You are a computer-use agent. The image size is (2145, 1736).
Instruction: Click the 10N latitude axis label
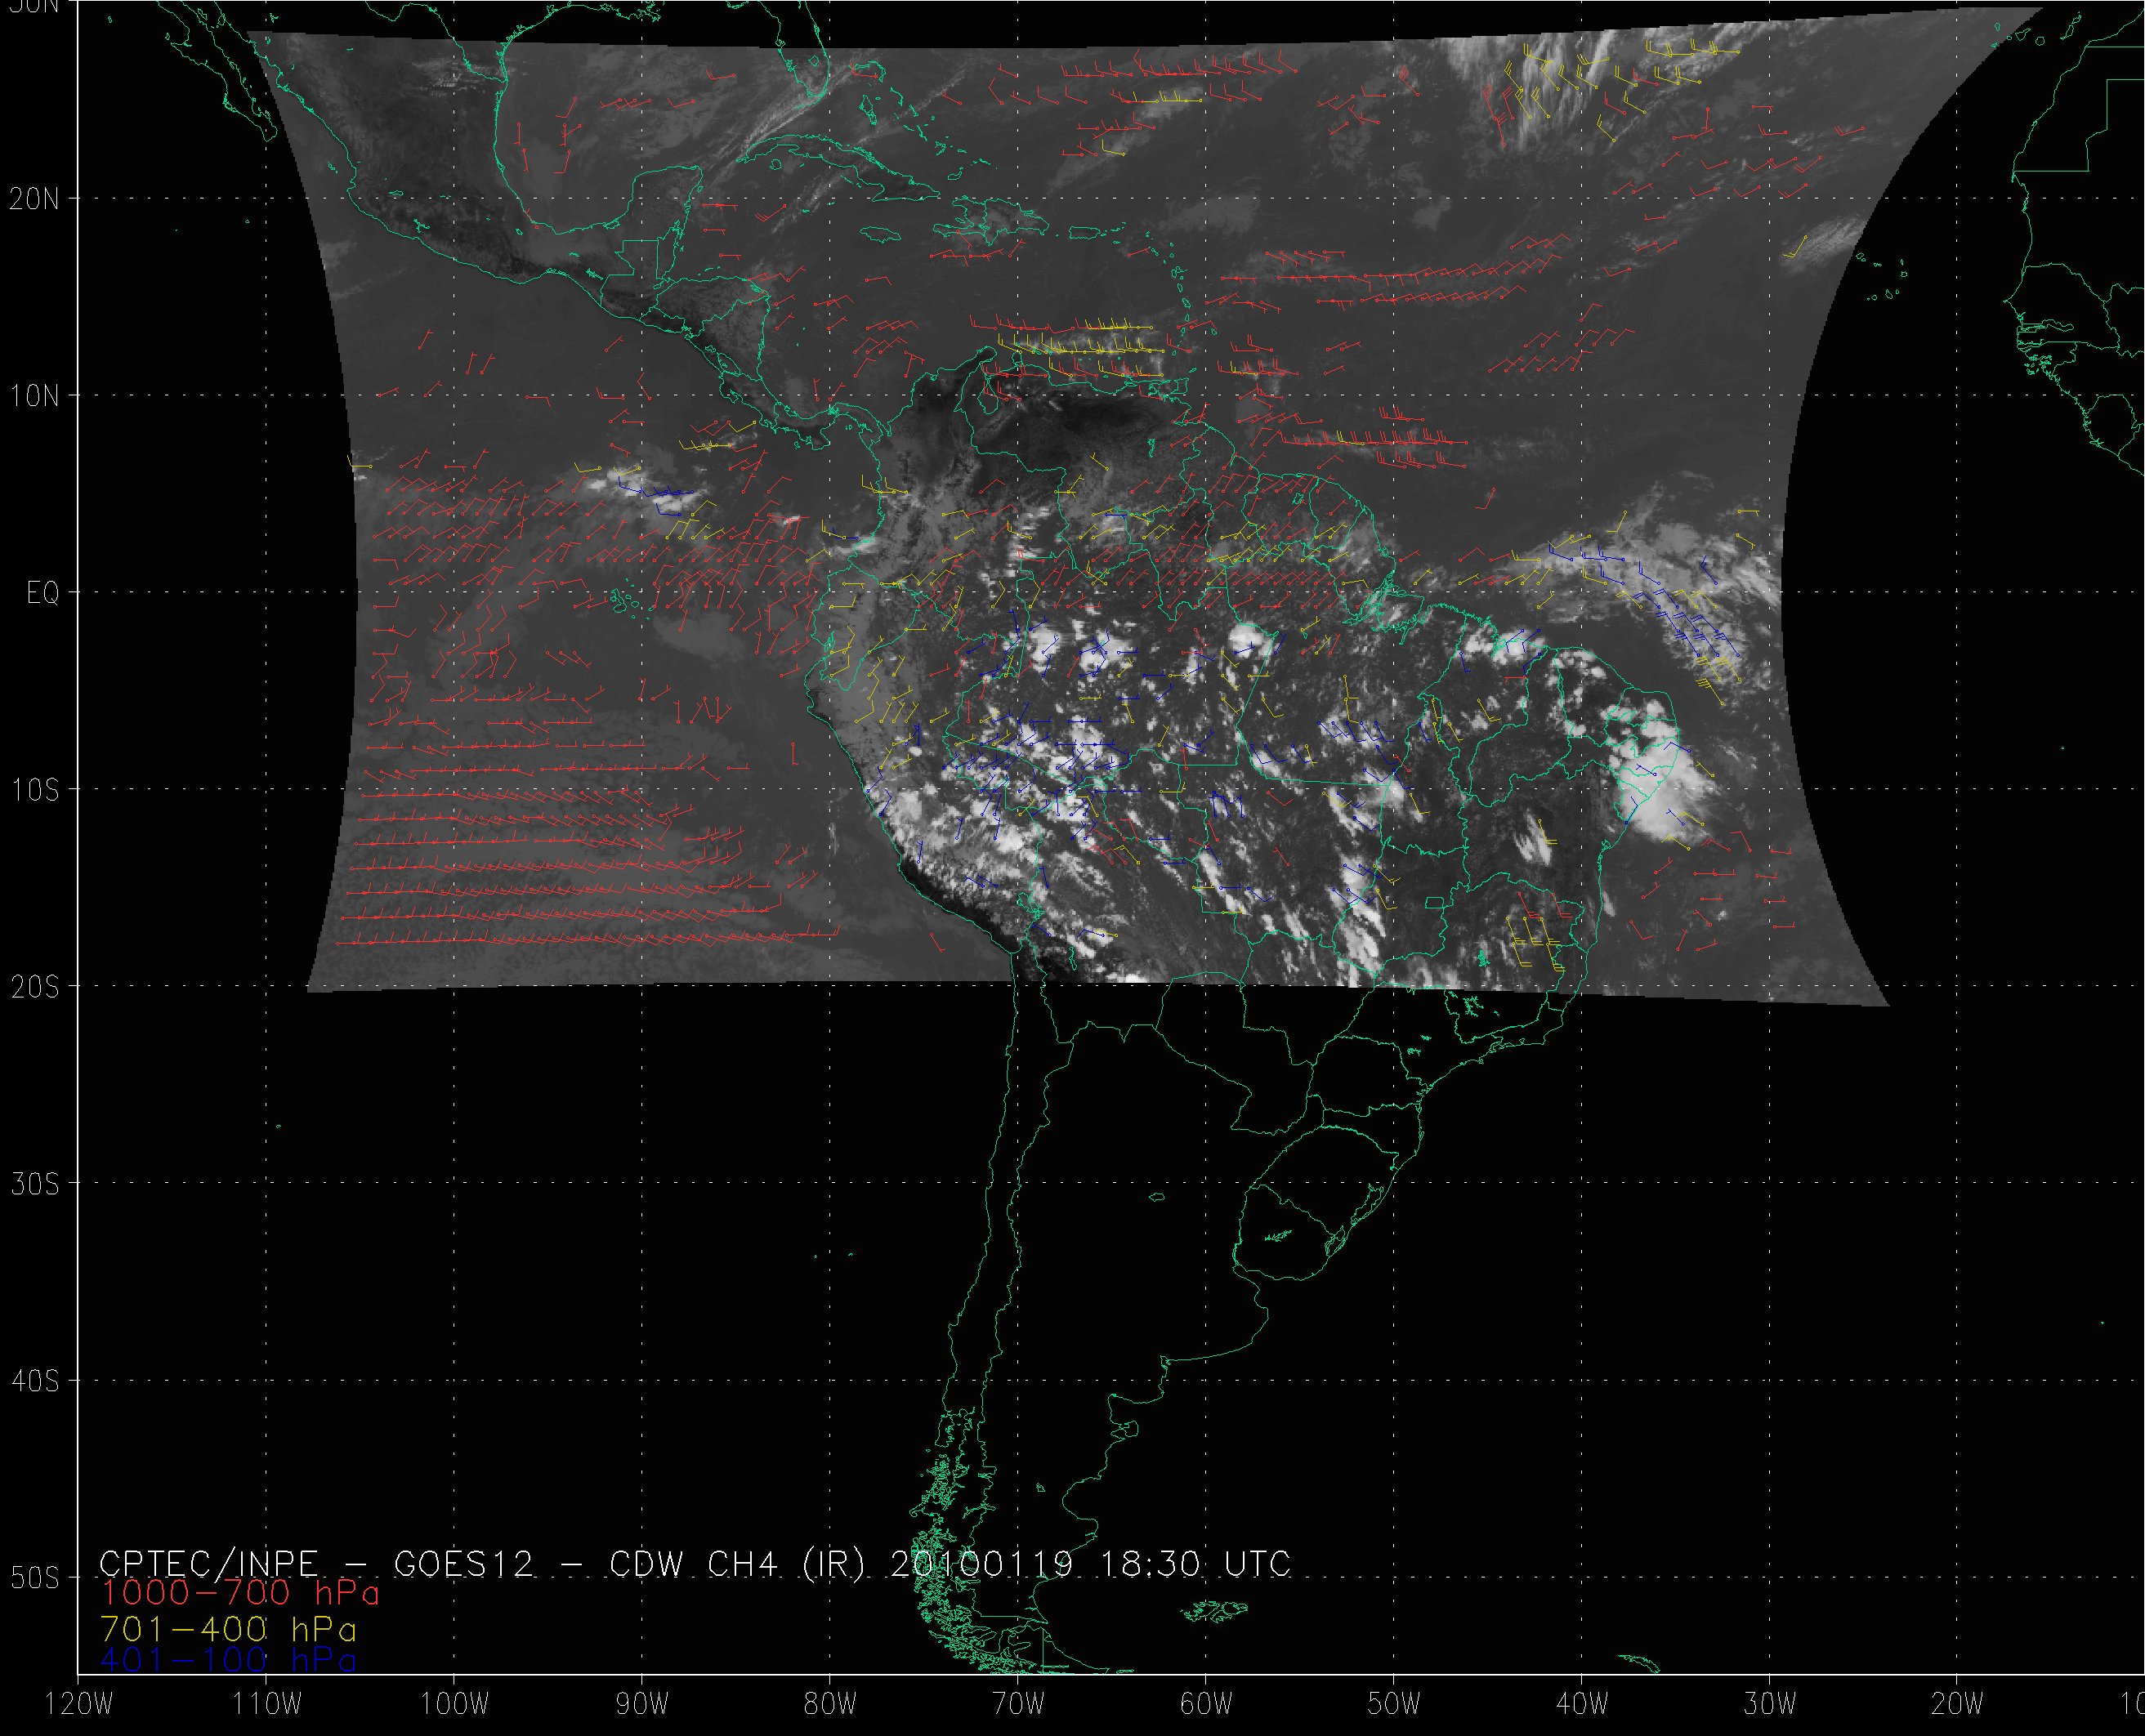pyautogui.click(x=35, y=397)
